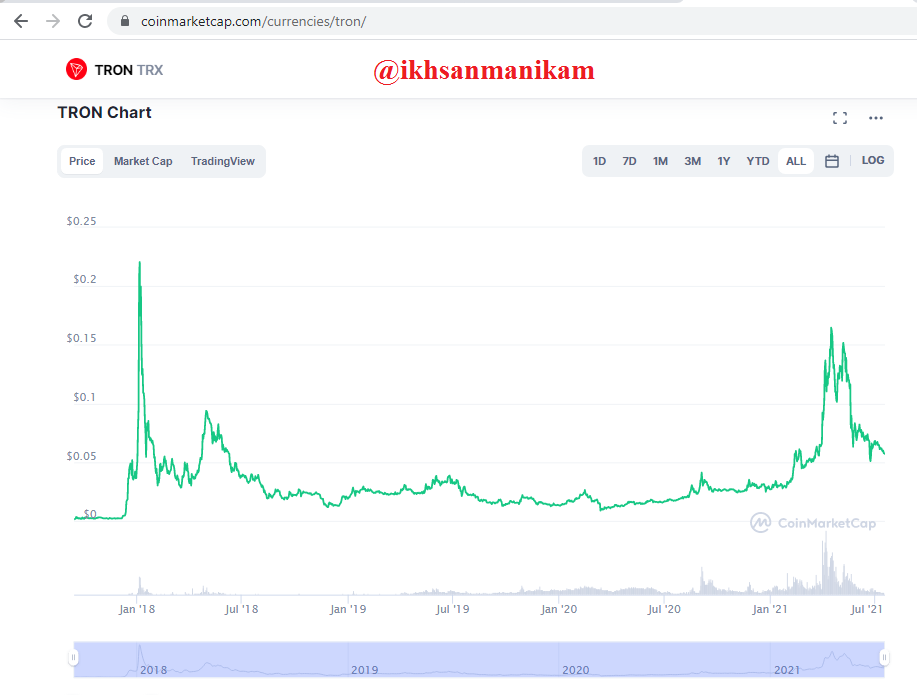The image size is (917, 695).
Task: Click the $0.05 y-axis label
Action: click(x=81, y=456)
